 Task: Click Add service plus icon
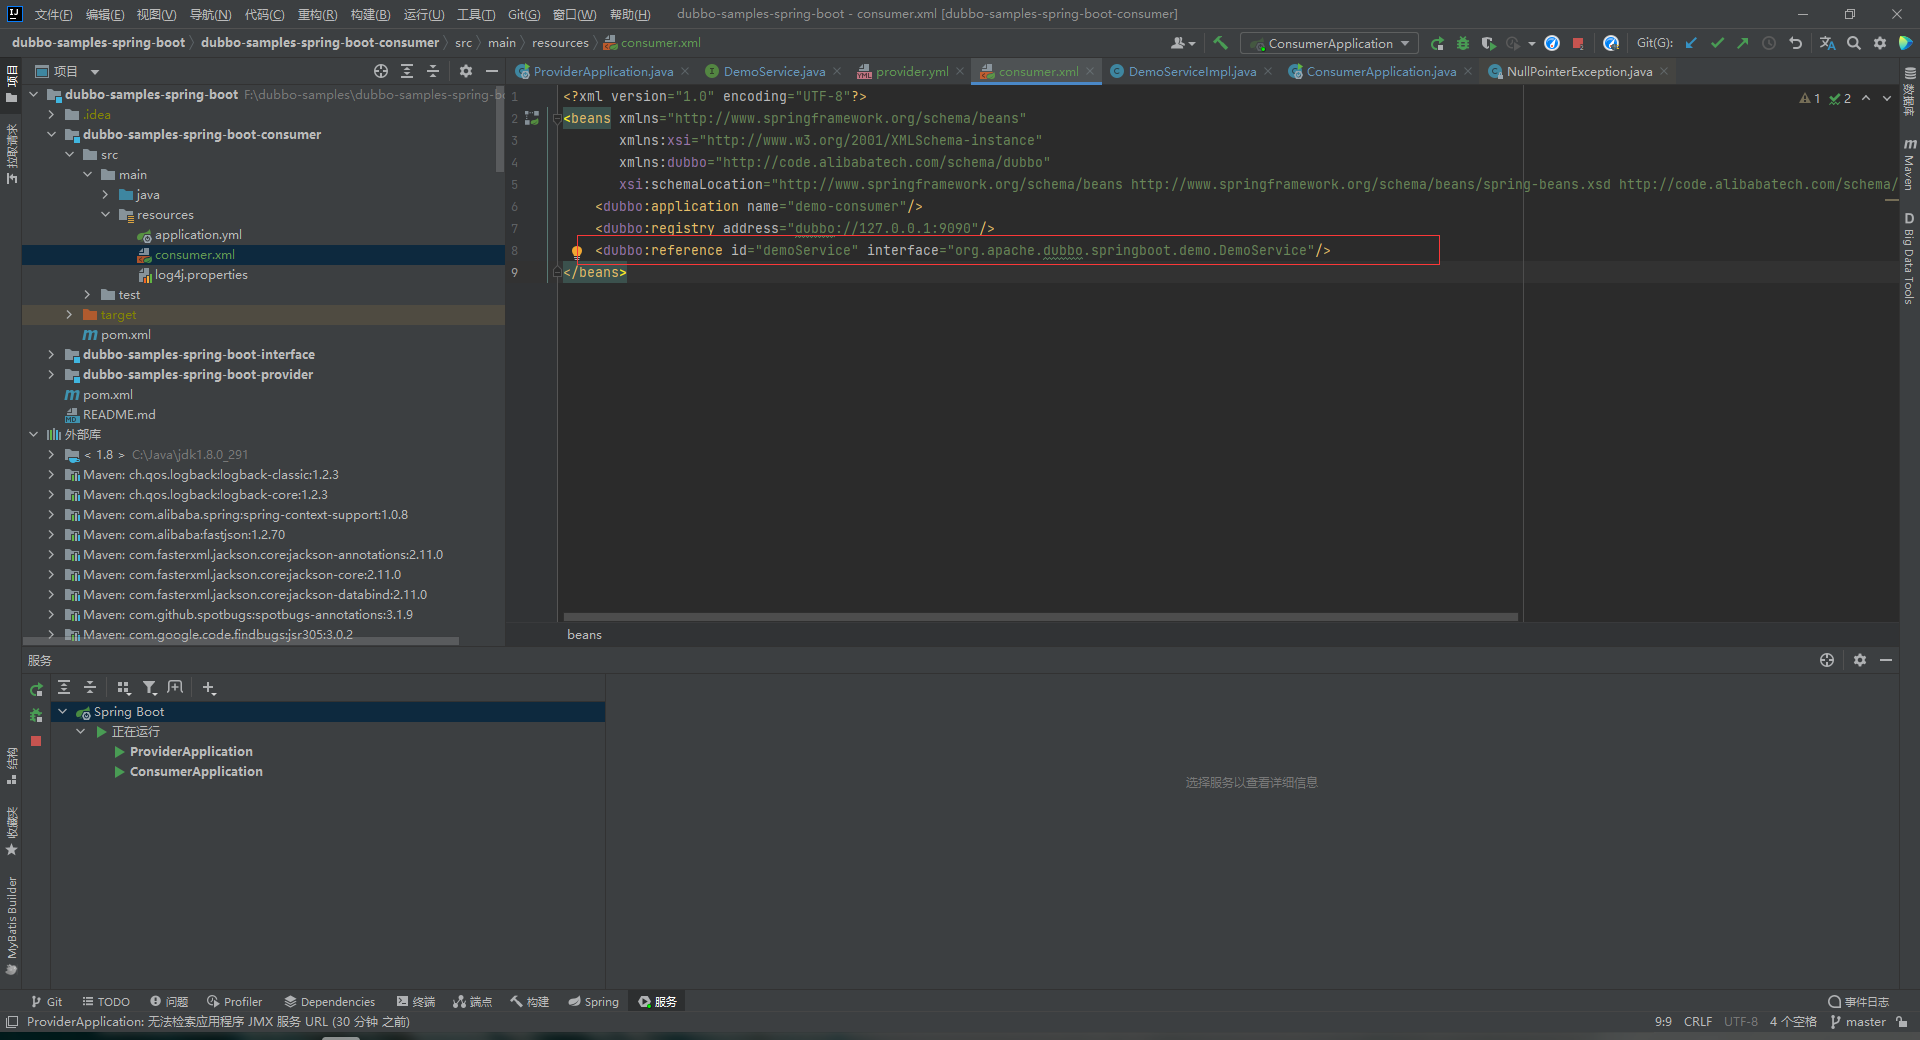209,687
